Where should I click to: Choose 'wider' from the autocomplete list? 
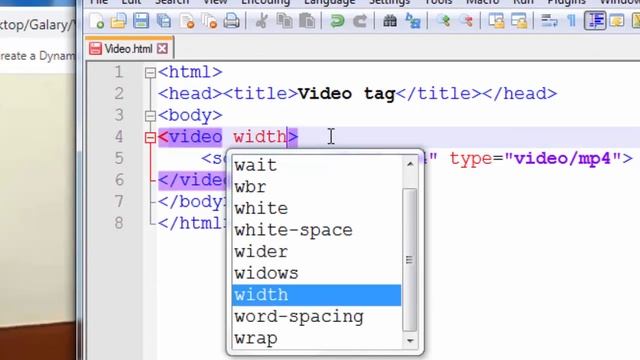click(316, 252)
